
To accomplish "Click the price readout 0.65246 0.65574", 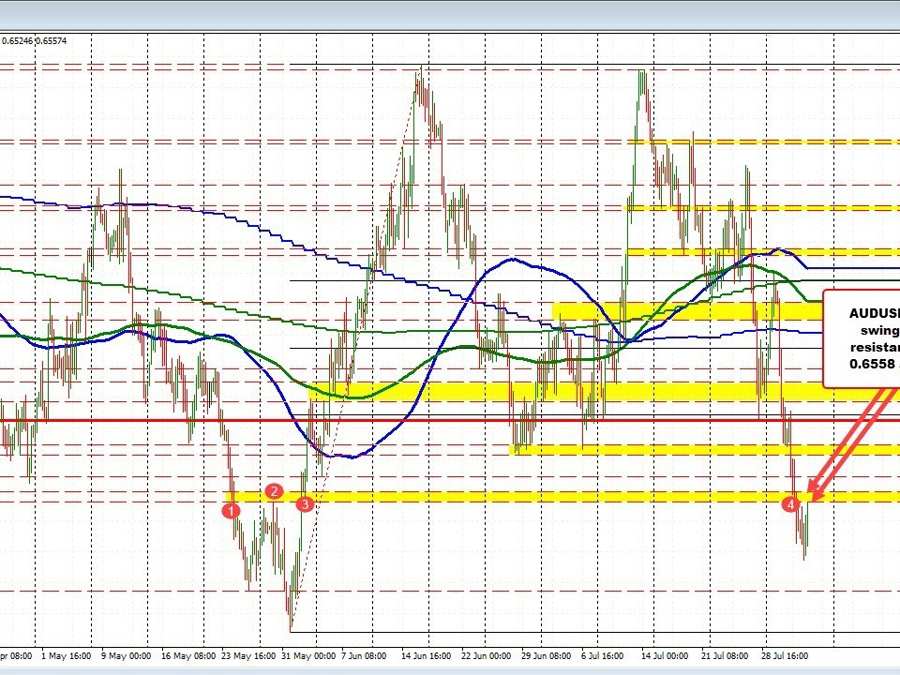I will (x=34, y=41).
